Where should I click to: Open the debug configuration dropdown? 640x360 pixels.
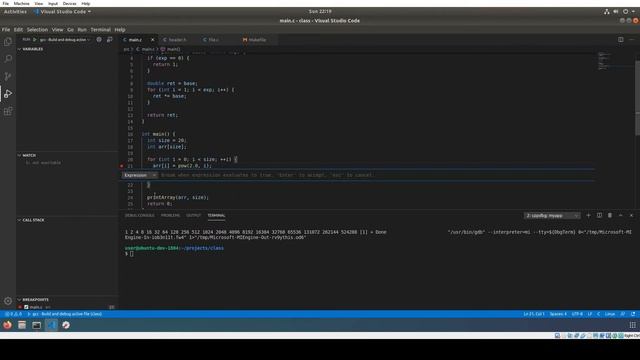64,40
